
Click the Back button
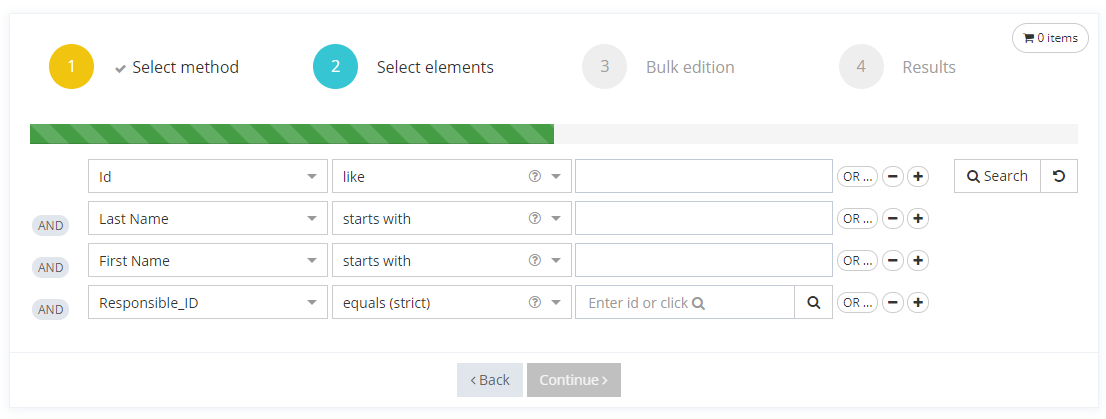[490, 380]
